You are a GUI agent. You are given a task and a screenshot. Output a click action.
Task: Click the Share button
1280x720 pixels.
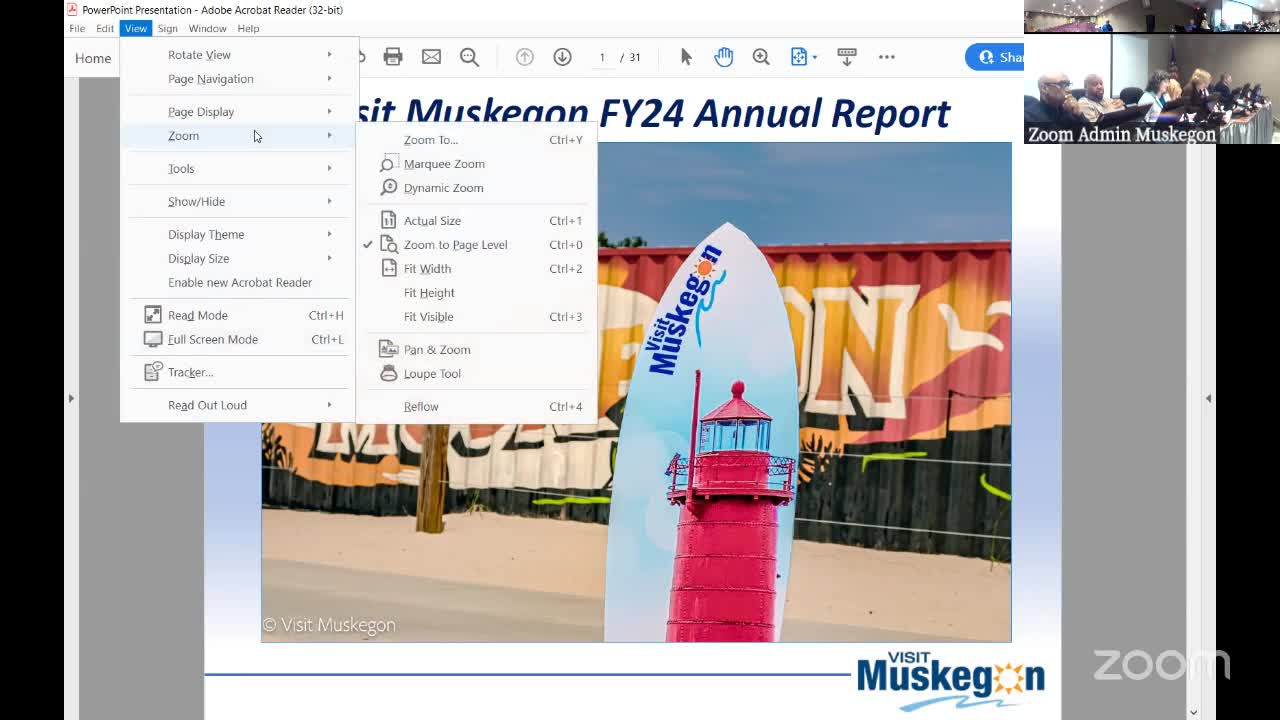(x=996, y=57)
